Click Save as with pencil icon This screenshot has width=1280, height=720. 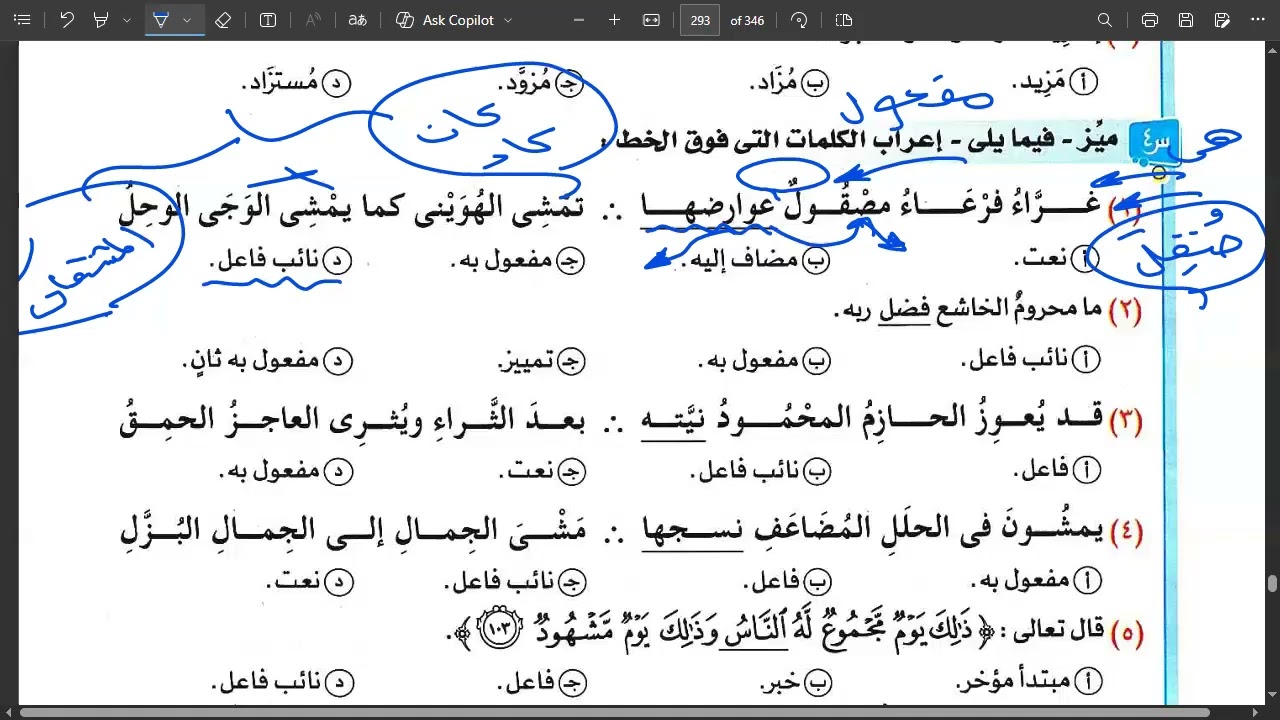(x=1222, y=20)
